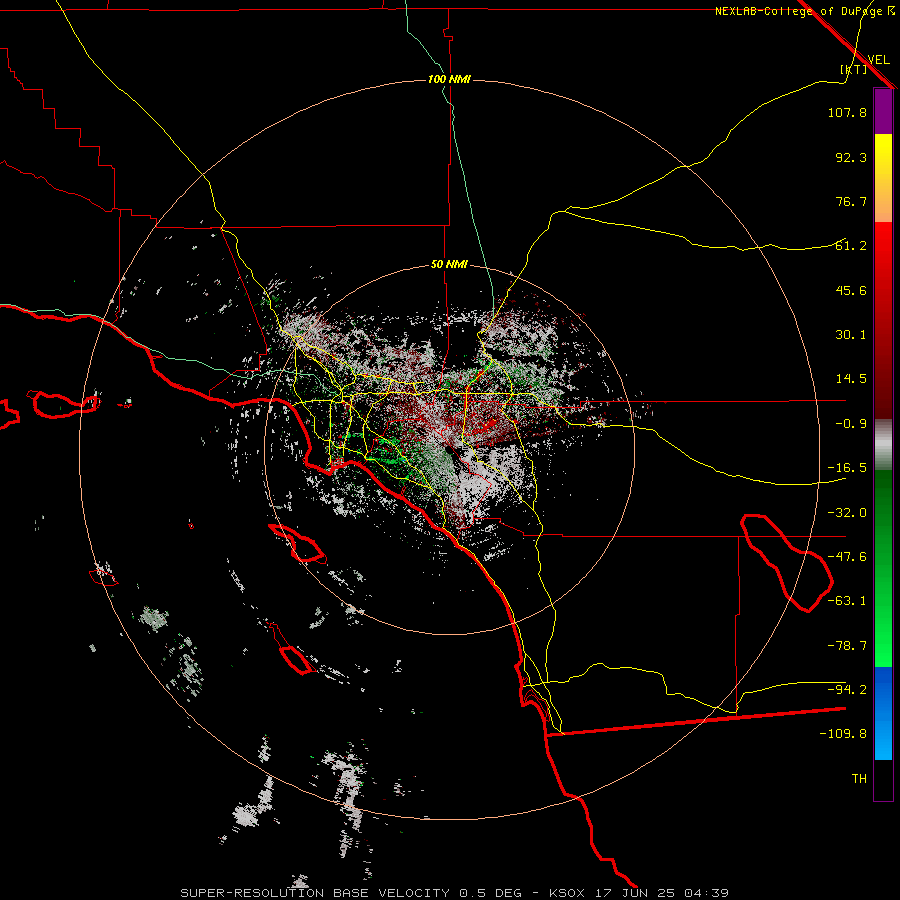Screen dimensions: 900x900
Task: Click the yellow-orange segment of the color bar
Action: click(883, 178)
